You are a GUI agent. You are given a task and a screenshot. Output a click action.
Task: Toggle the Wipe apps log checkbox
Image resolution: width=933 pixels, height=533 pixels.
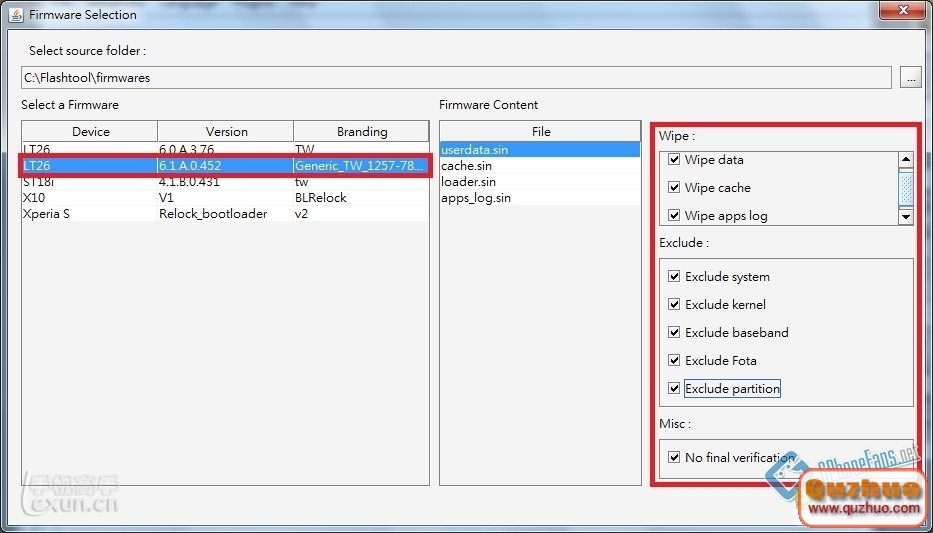click(x=674, y=215)
